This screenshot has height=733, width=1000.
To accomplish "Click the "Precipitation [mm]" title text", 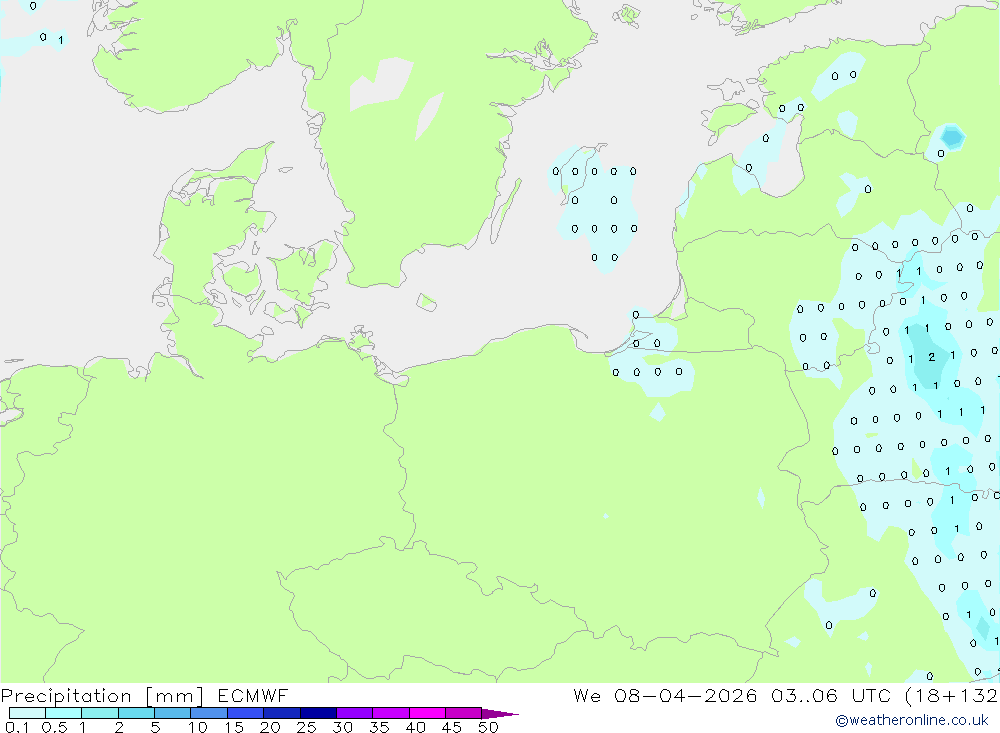I will click(102, 696).
